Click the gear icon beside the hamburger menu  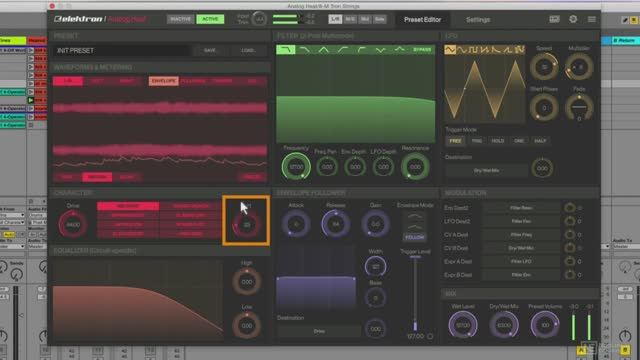[573, 19]
